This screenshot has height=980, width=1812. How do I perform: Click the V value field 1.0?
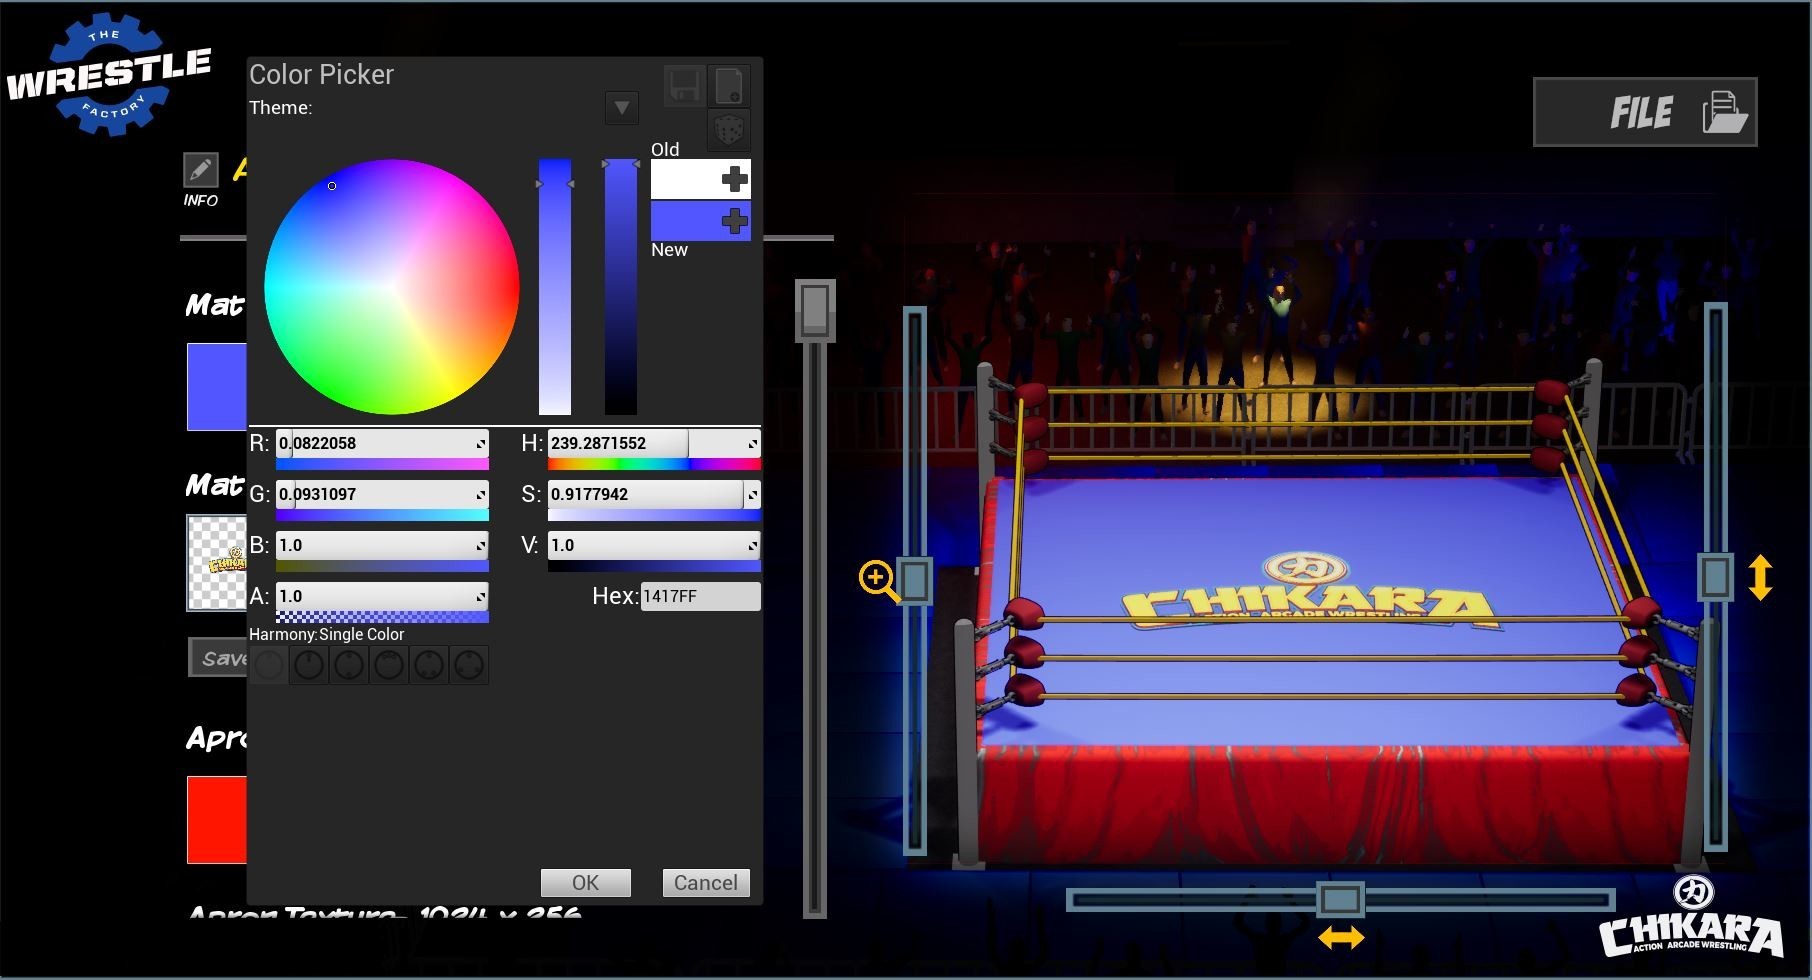pyautogui.click(x=654, y=545)
